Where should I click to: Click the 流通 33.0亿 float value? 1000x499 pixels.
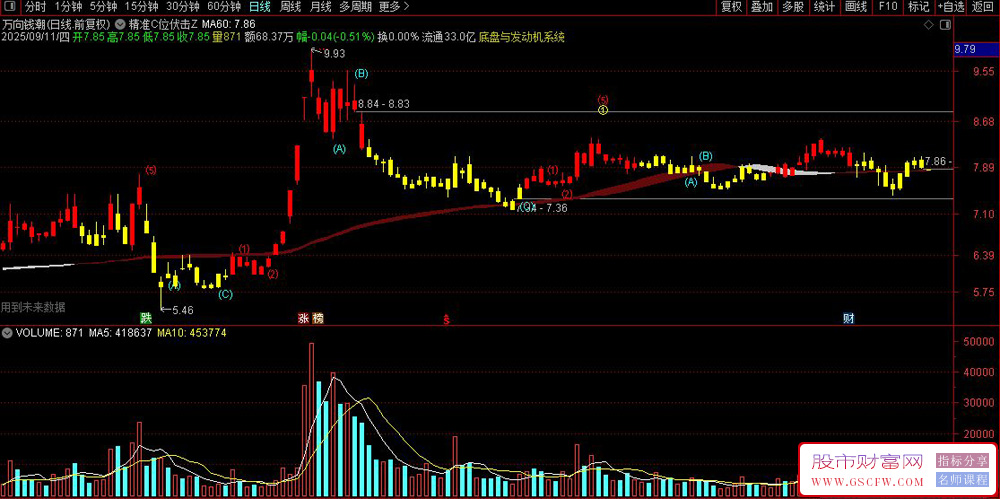click(449, 37)
